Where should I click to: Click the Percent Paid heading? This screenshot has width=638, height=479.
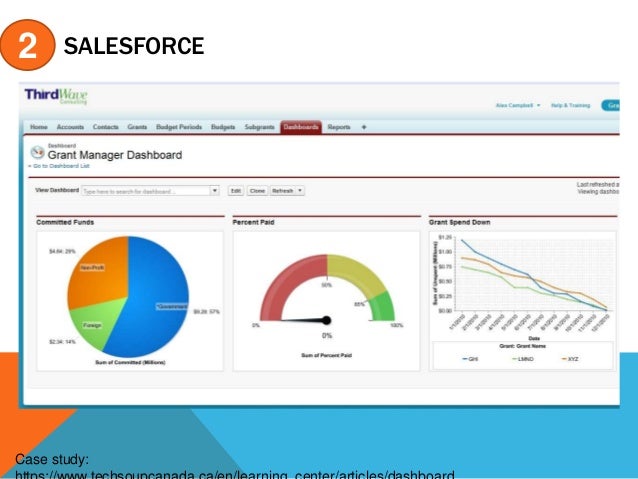tap(253, 222)
